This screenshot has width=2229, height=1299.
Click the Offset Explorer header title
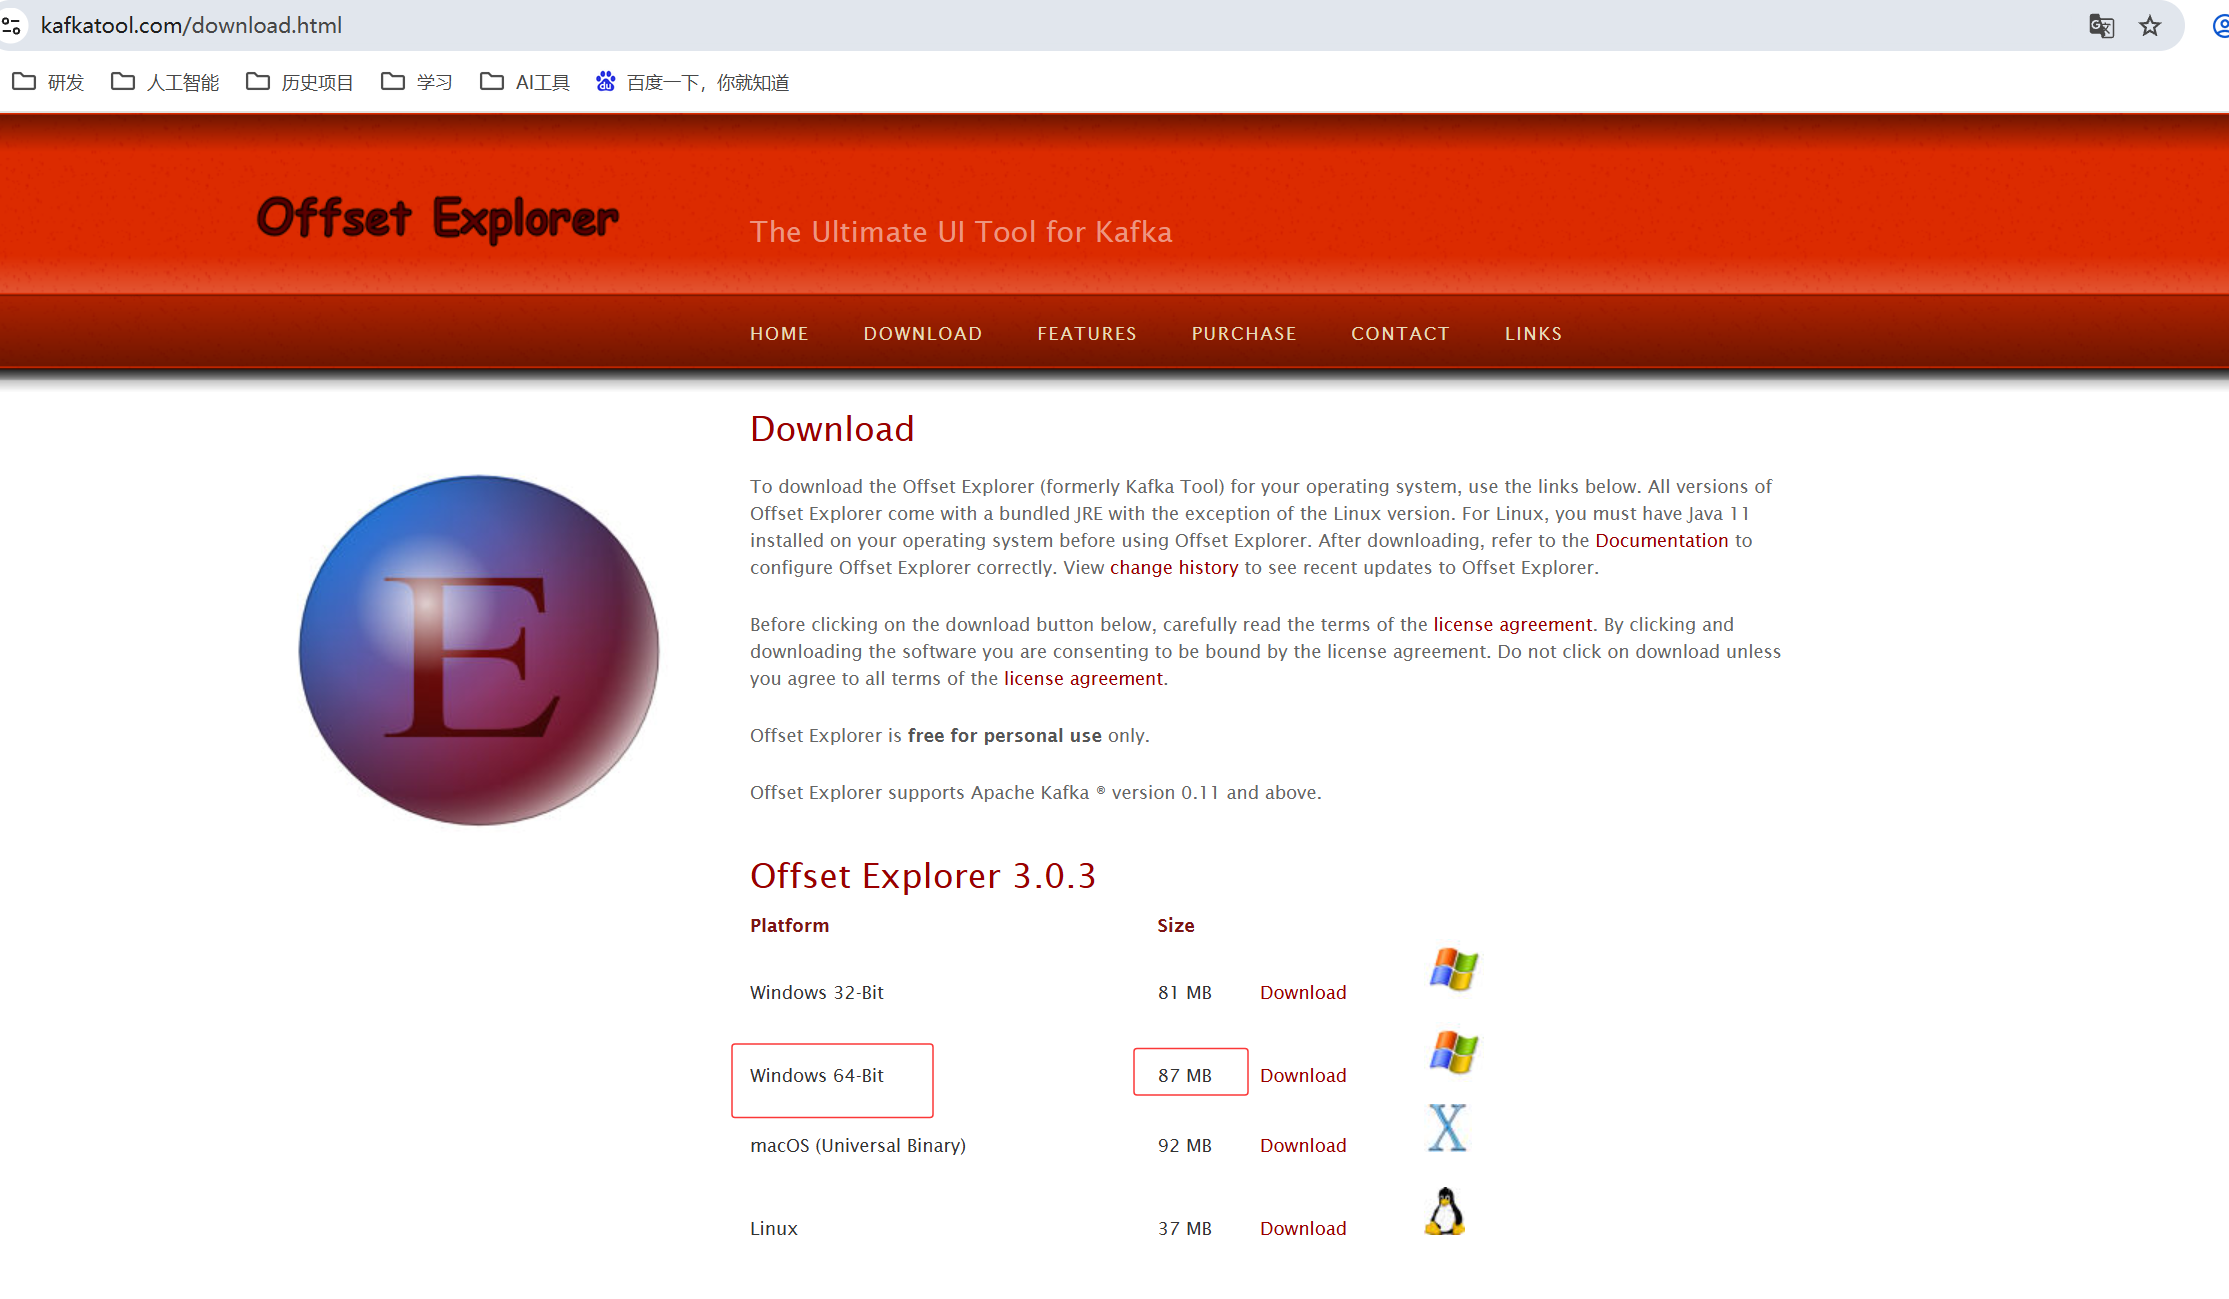[438, 218]
